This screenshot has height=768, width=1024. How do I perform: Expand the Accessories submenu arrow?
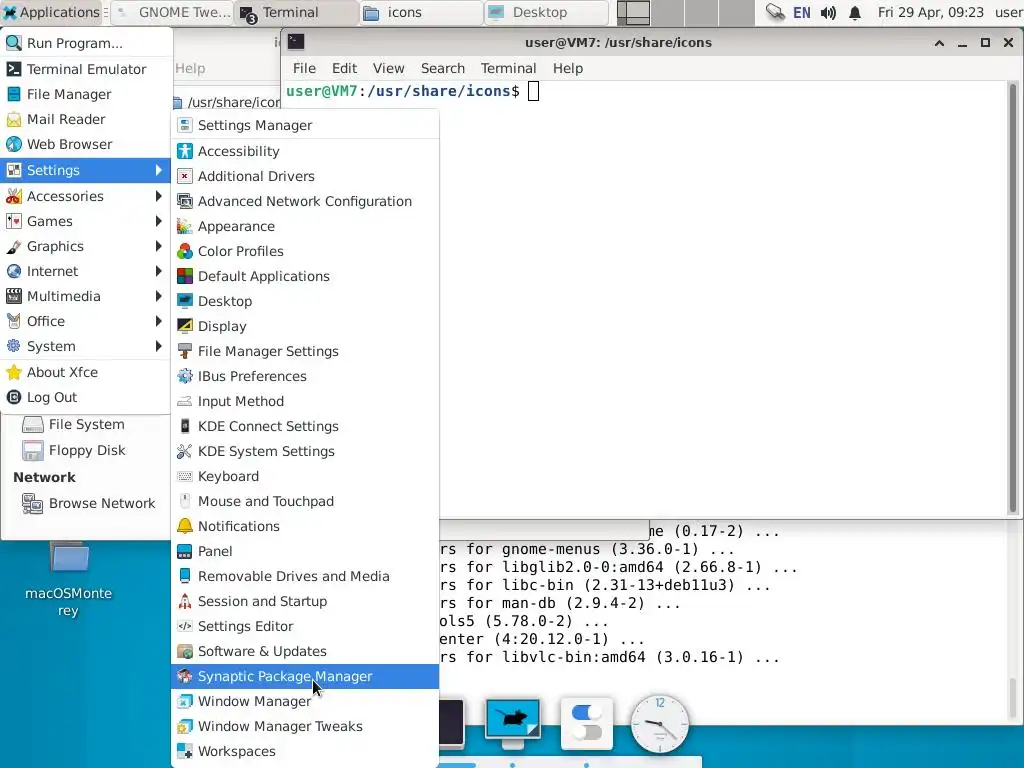tap(158, 196)
